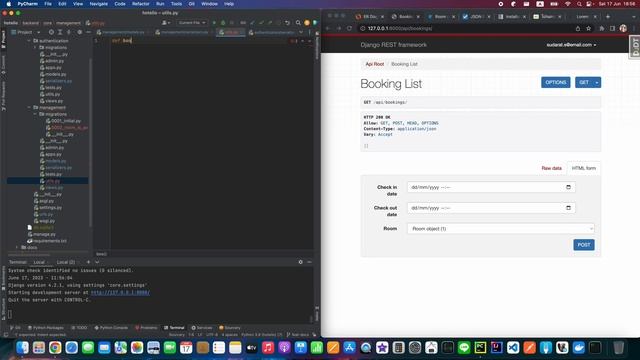Click the browser address bar URL
The width and height of the screenshot is (640, 360).
[x=400, y=29]
